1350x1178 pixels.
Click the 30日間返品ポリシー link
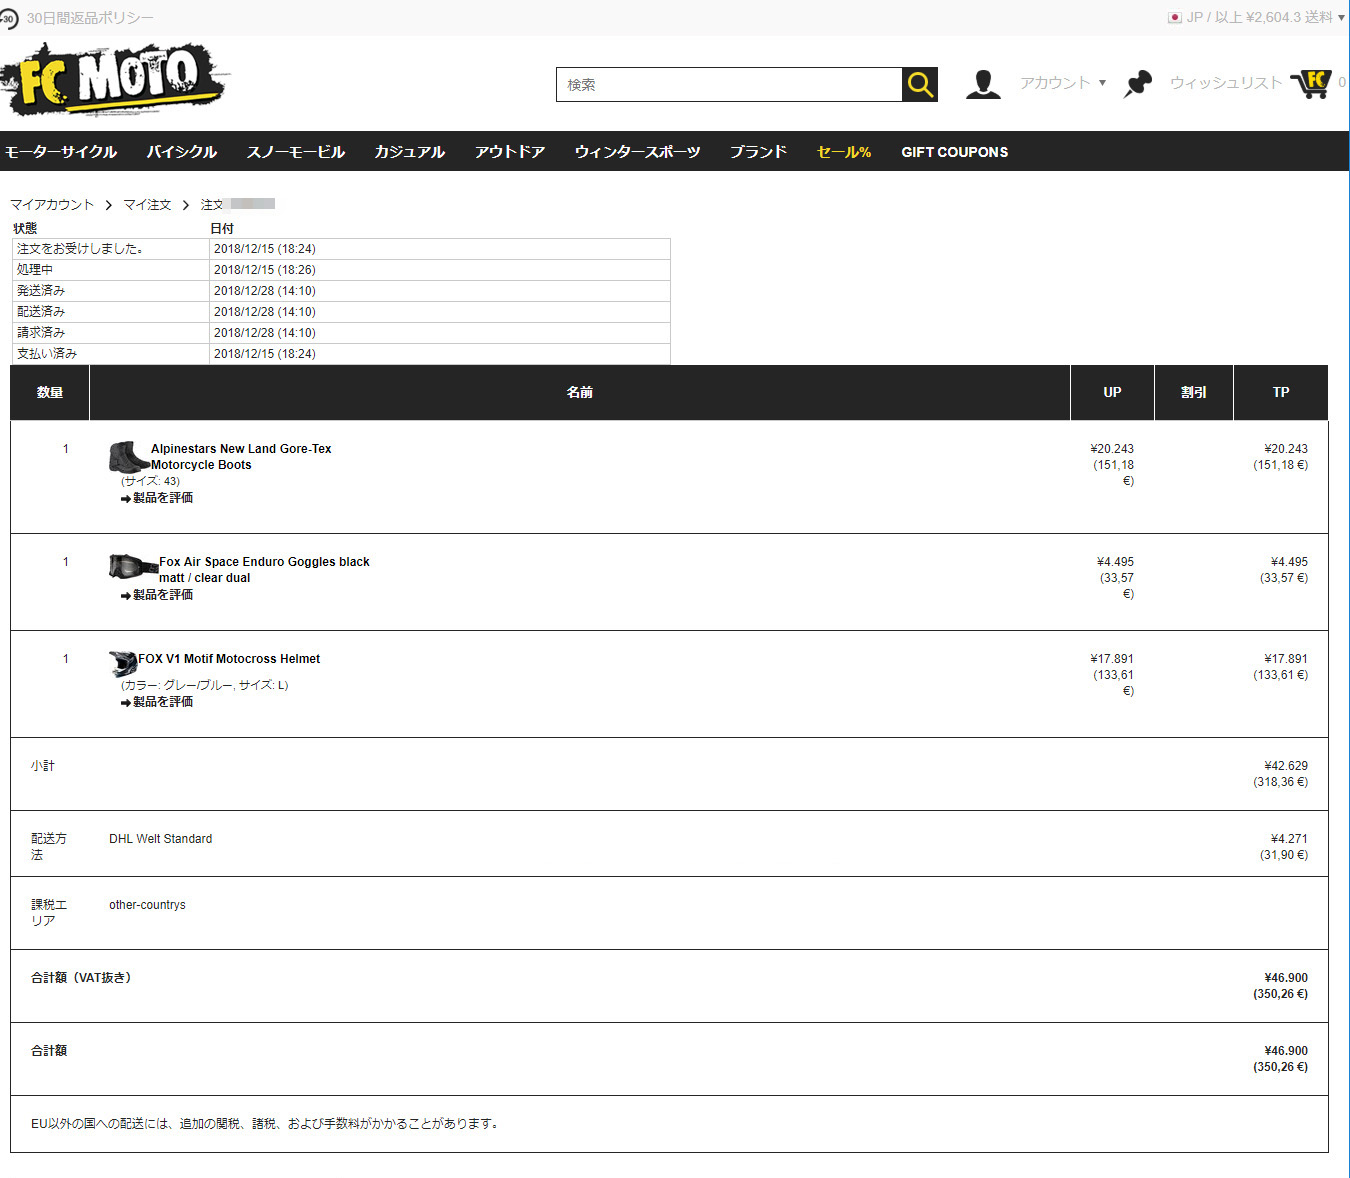(x=90, y=18)
